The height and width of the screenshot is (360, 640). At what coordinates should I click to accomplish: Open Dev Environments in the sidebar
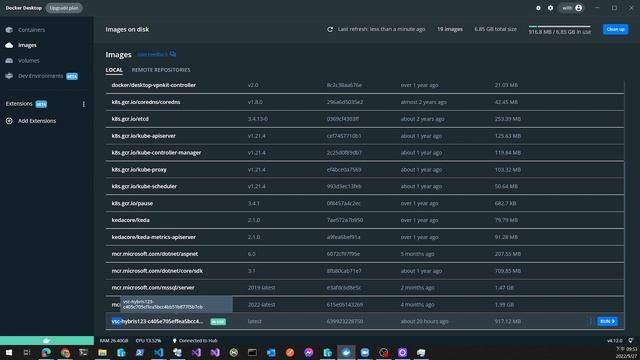40,76
